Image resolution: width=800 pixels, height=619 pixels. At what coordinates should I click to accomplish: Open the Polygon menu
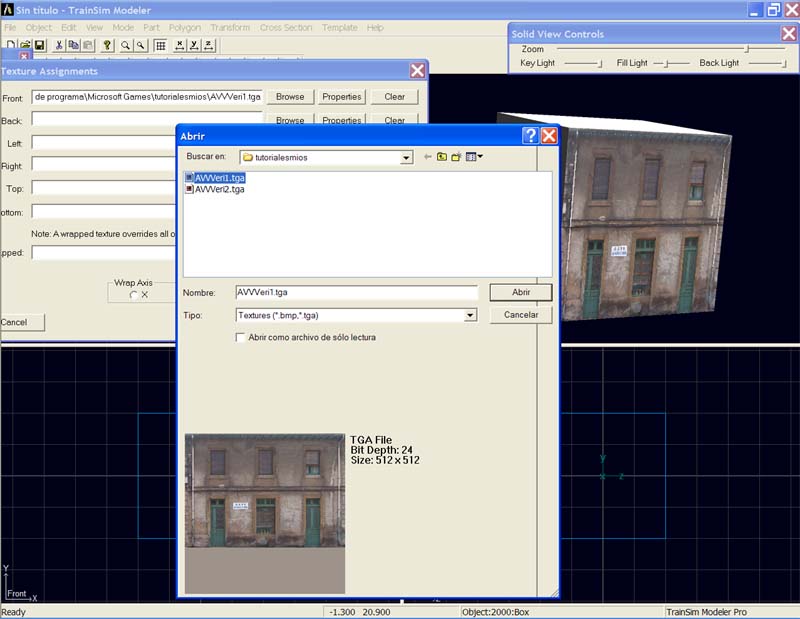click(185, 28)
